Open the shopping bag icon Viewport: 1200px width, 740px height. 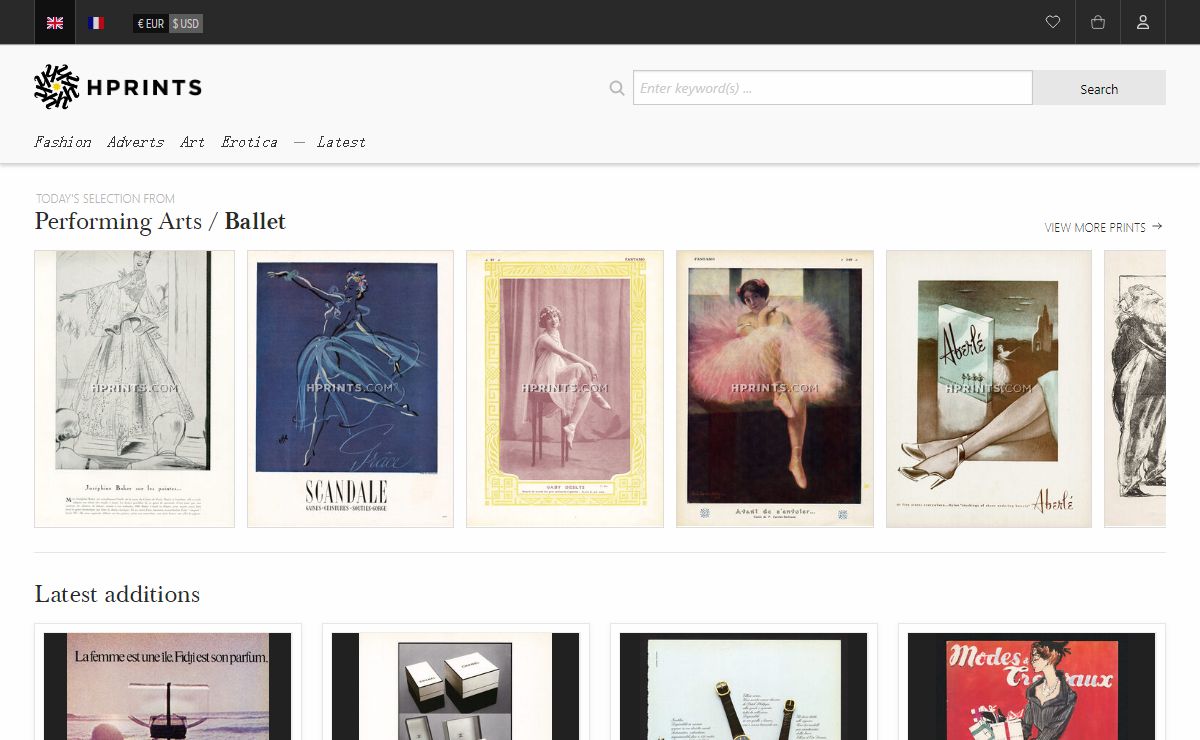[x=1098, y=22]
